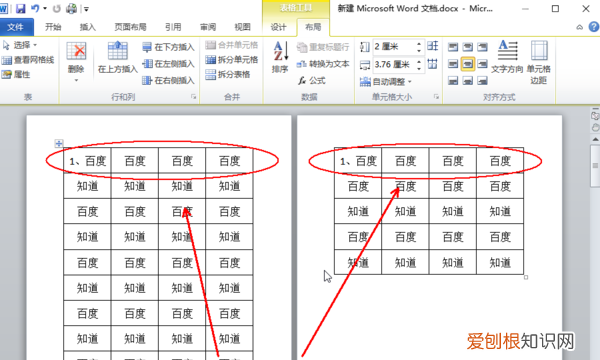This screenshot has height=360, width=600.
Task: Click cell '1、百度' in the left table
Action: [x=87, y=161]
